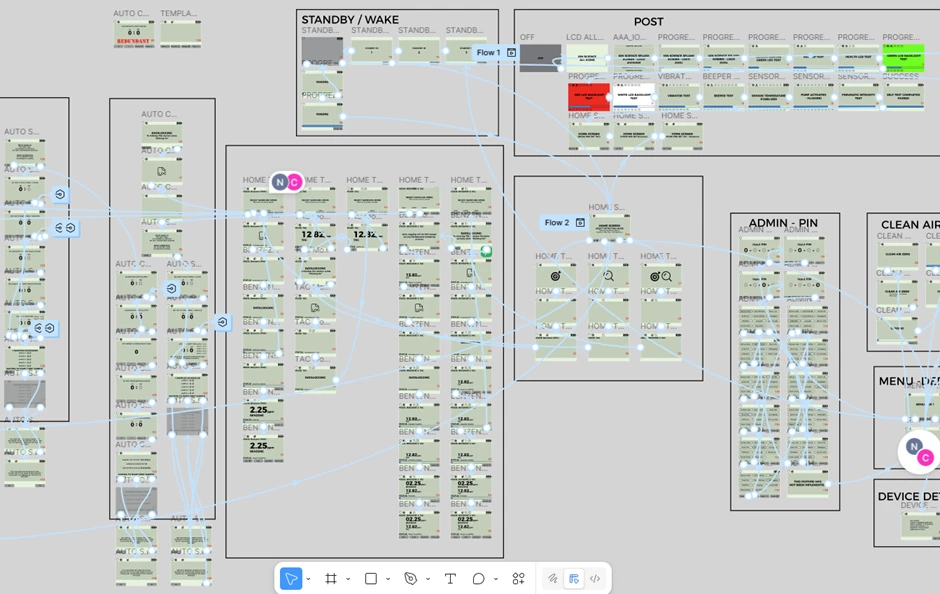This screenshot has height=594, width=940.
Task: Click the pink C avatar above the HOME frames
Action: pos(294,182)
